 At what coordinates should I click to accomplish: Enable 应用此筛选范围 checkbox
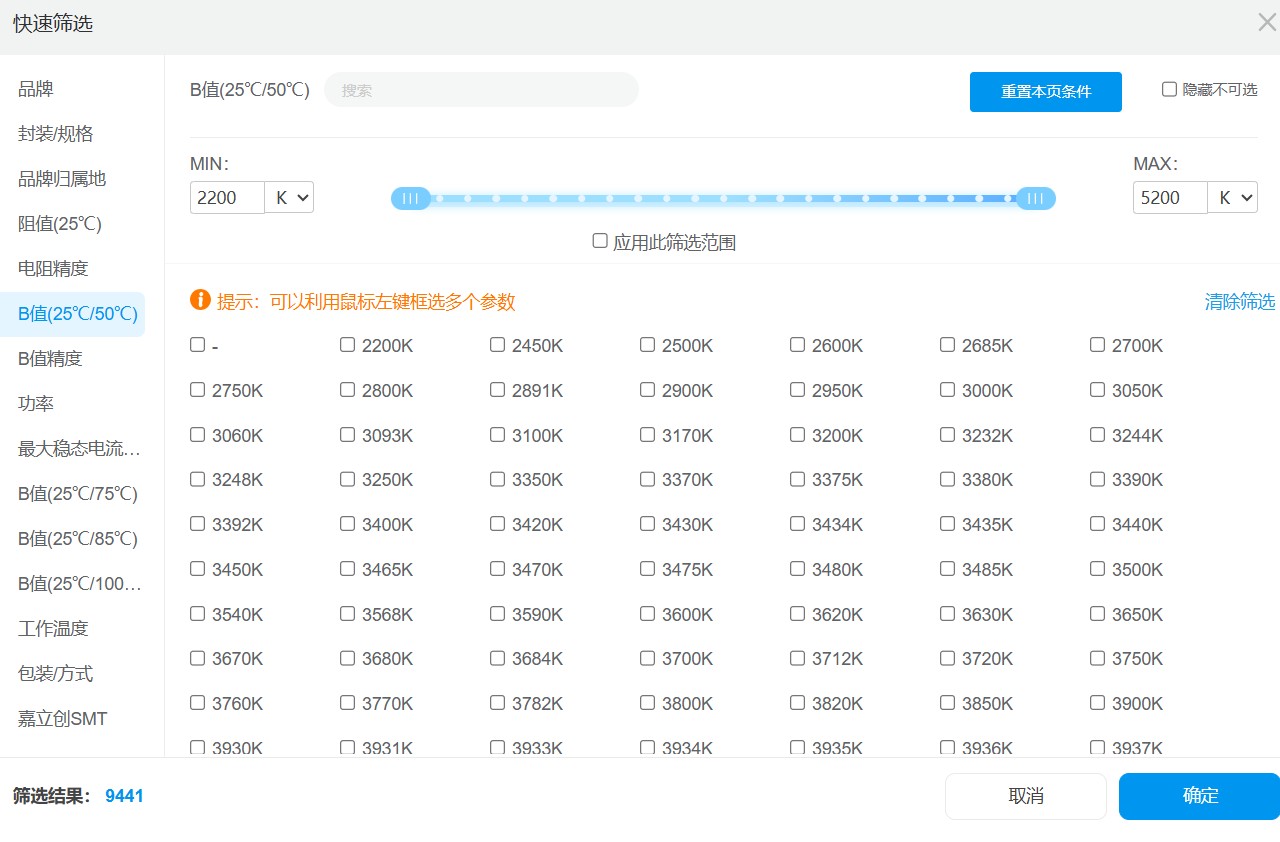pos(600,241)
